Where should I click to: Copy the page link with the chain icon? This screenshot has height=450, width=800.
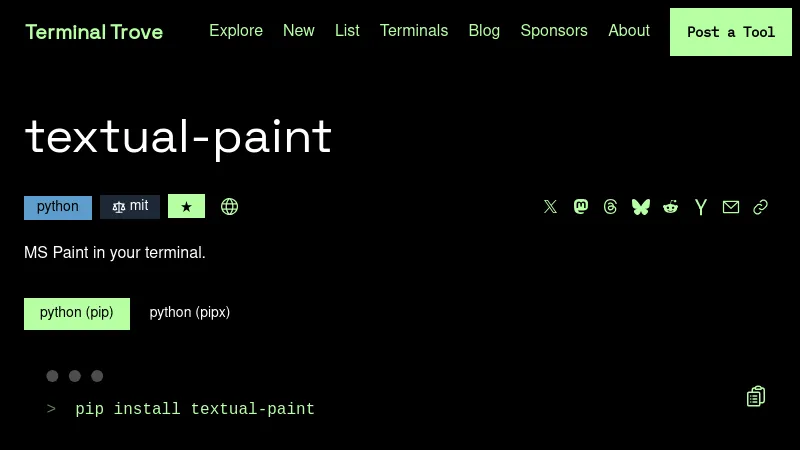761,207
